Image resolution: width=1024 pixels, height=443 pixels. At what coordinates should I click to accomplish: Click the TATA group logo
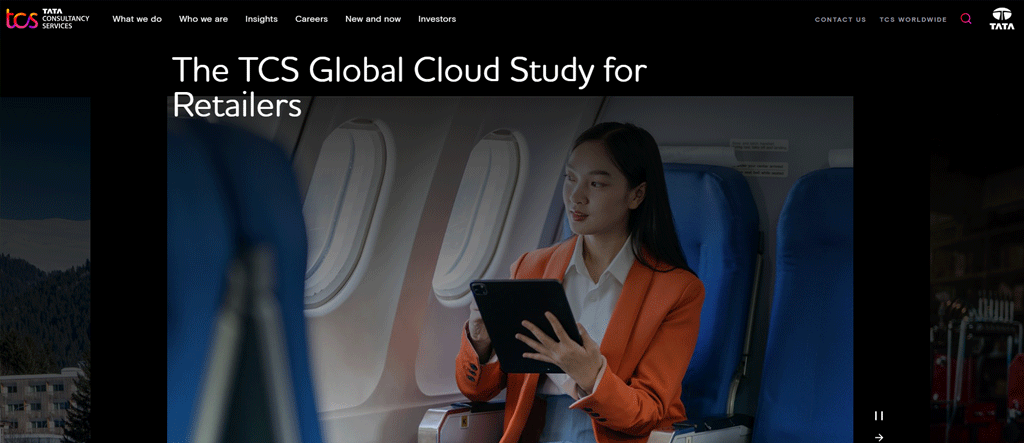[x=1002, y=19]
